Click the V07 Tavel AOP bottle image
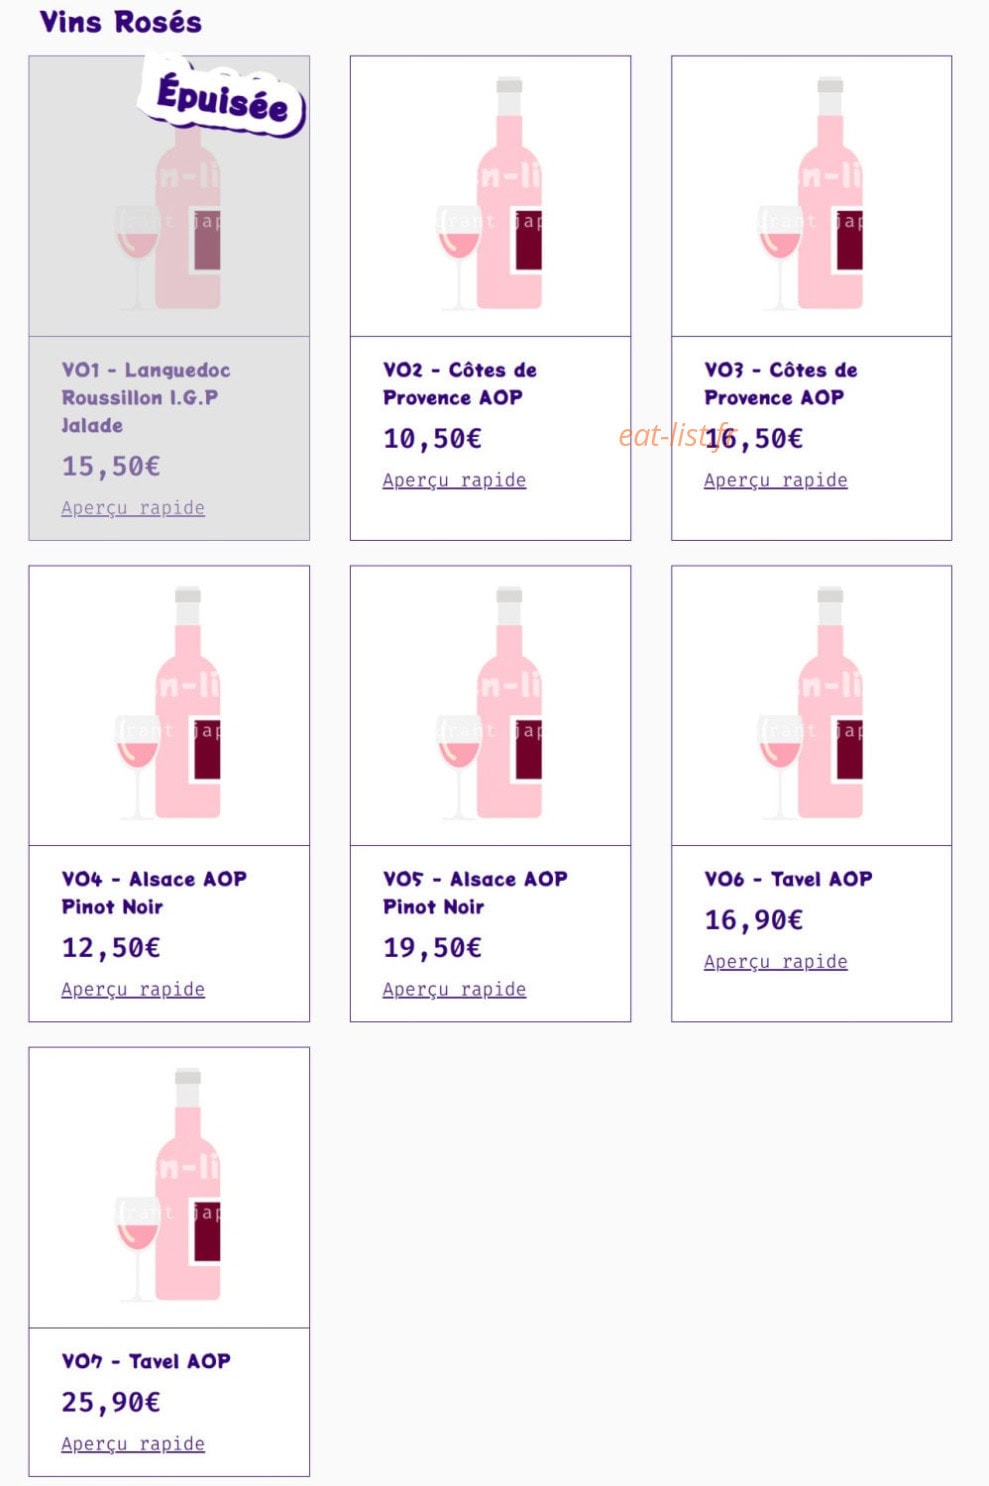This screenshot has width=989, height=1486. (169, 1188)
